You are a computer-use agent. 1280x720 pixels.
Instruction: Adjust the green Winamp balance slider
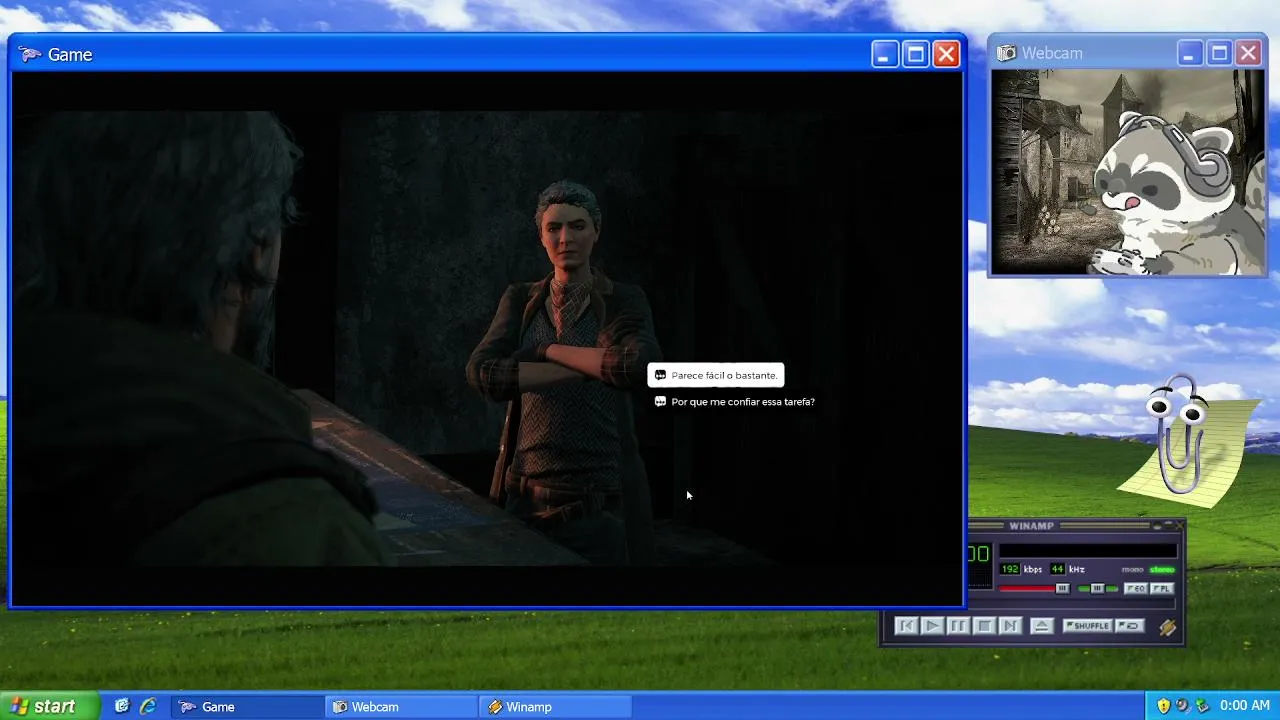tap(1097, 589)
